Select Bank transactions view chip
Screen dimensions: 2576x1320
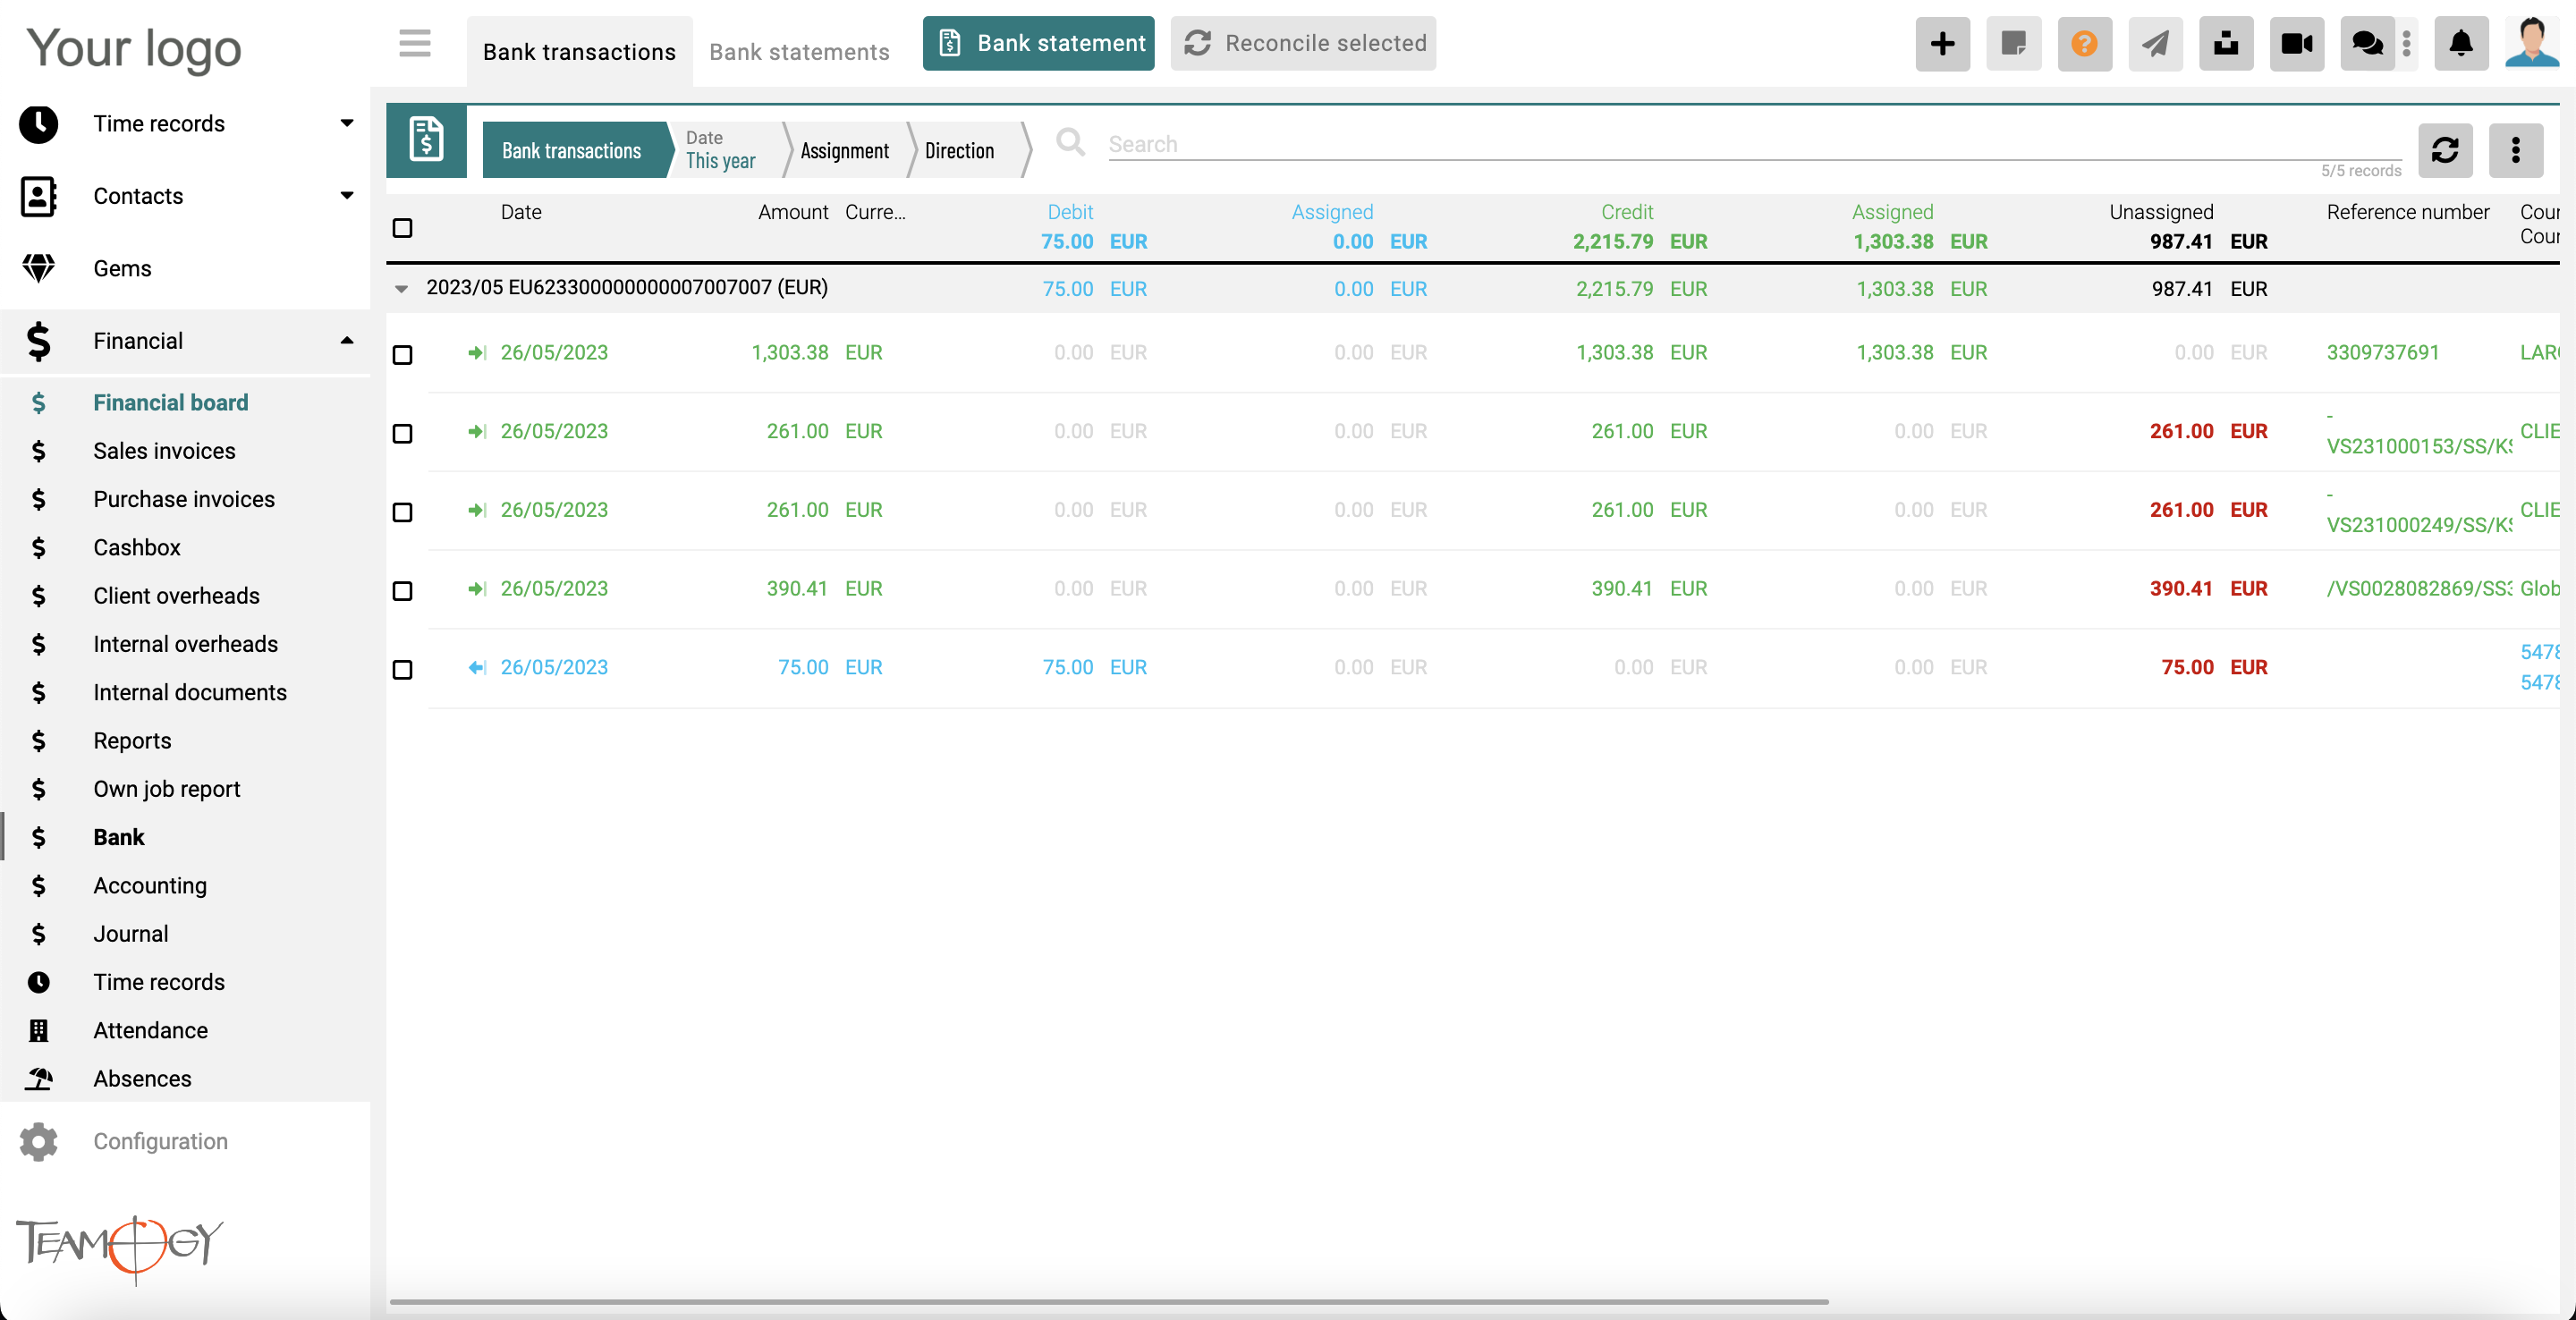click(x=572, y=151)
